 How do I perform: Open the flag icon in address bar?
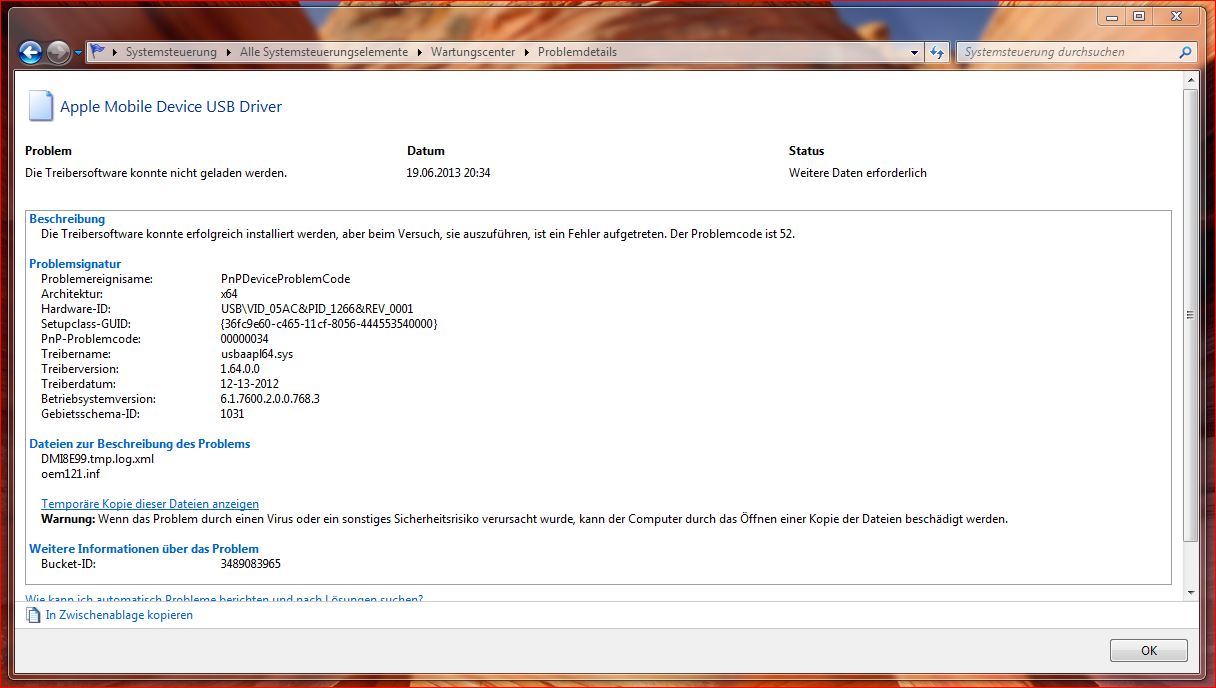click(x=98, y=52)
